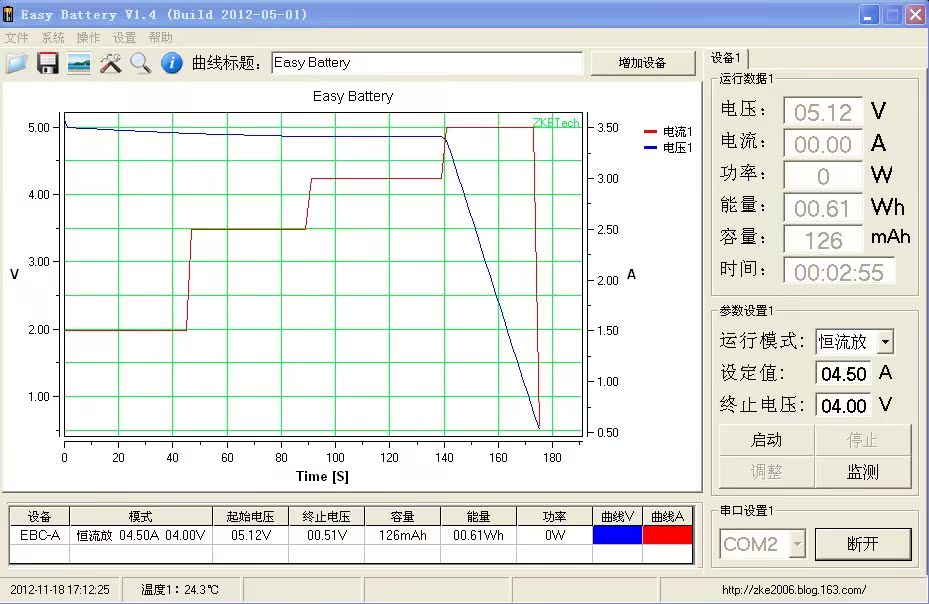
Task: Click the blue 曲线V color swatch
Action: pos(617,535)
